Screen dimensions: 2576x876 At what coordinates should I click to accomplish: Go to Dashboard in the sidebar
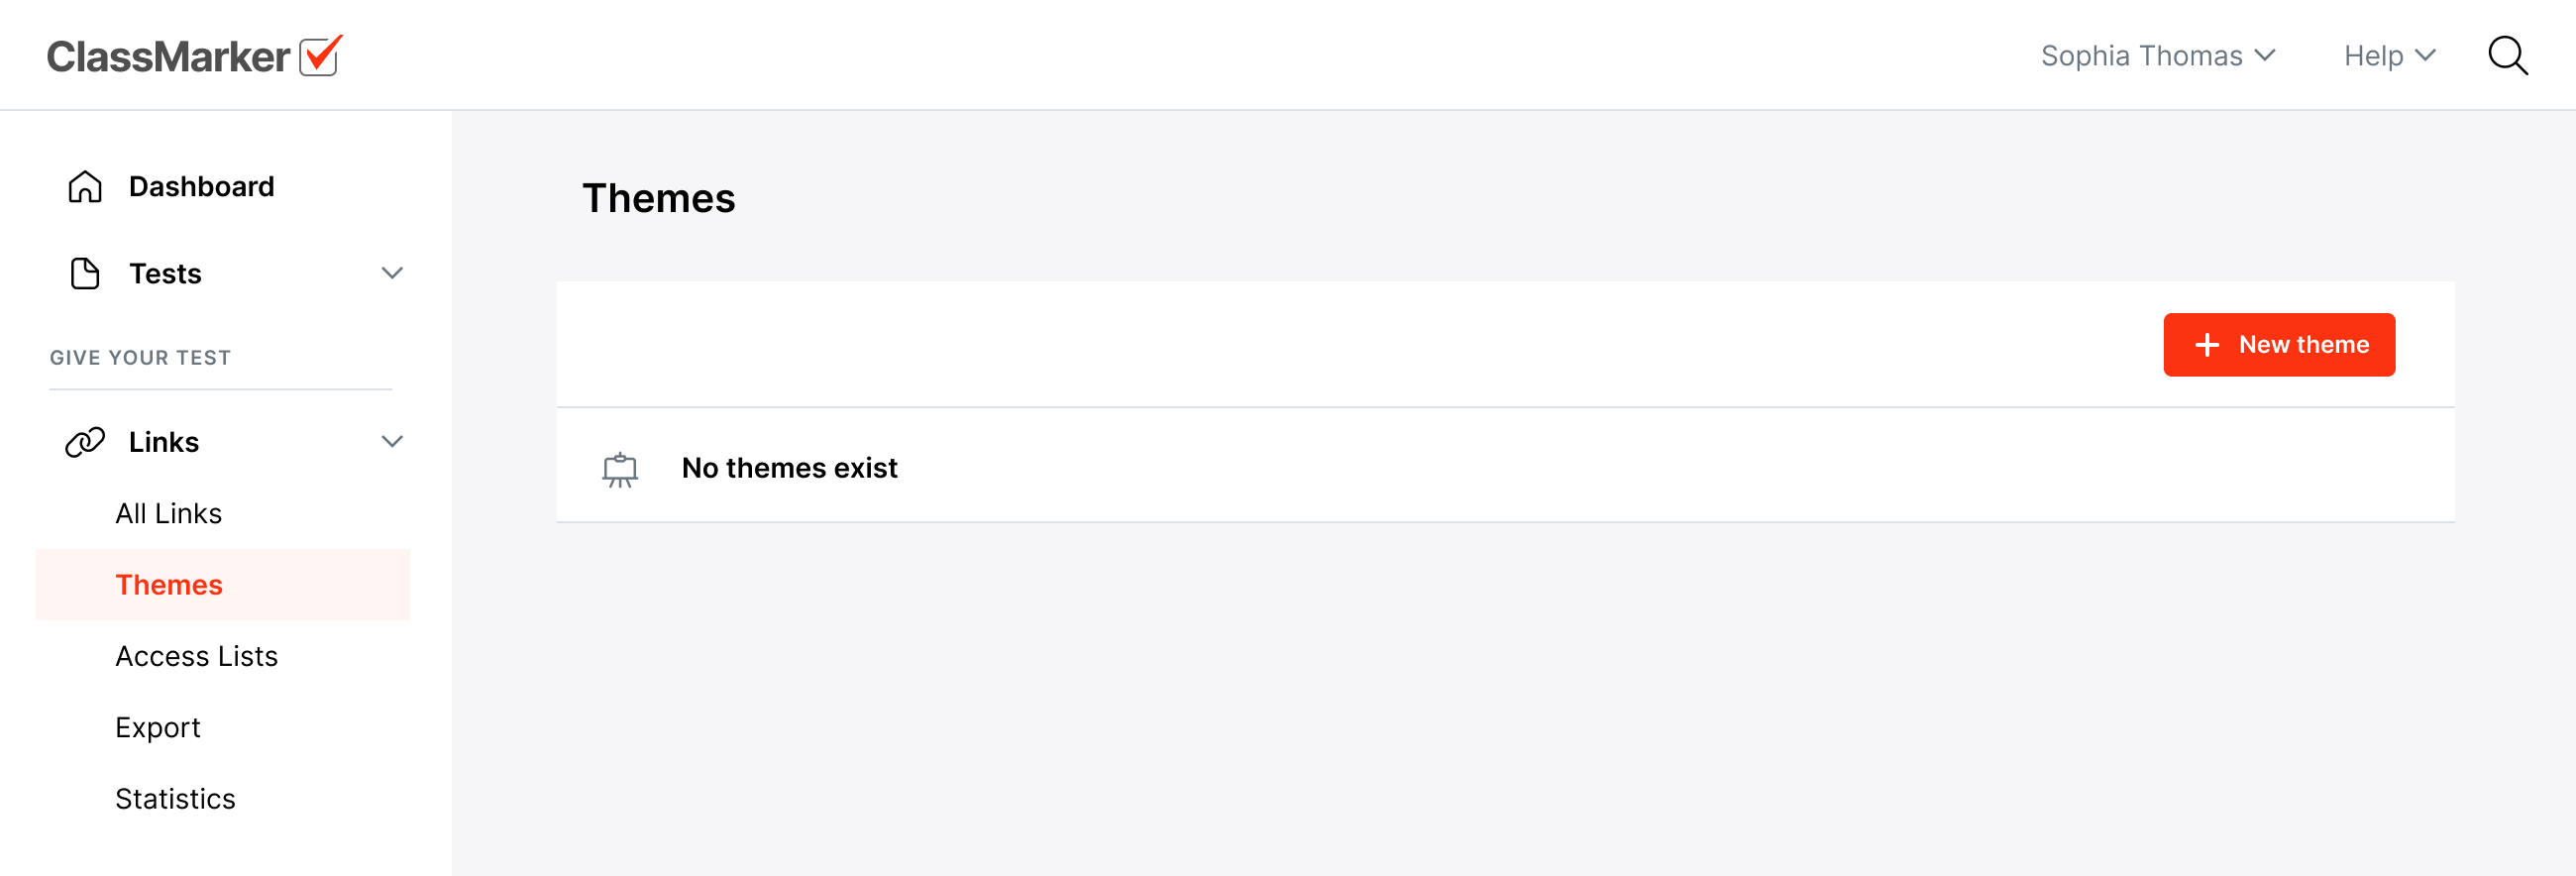(x=201, y=186)
